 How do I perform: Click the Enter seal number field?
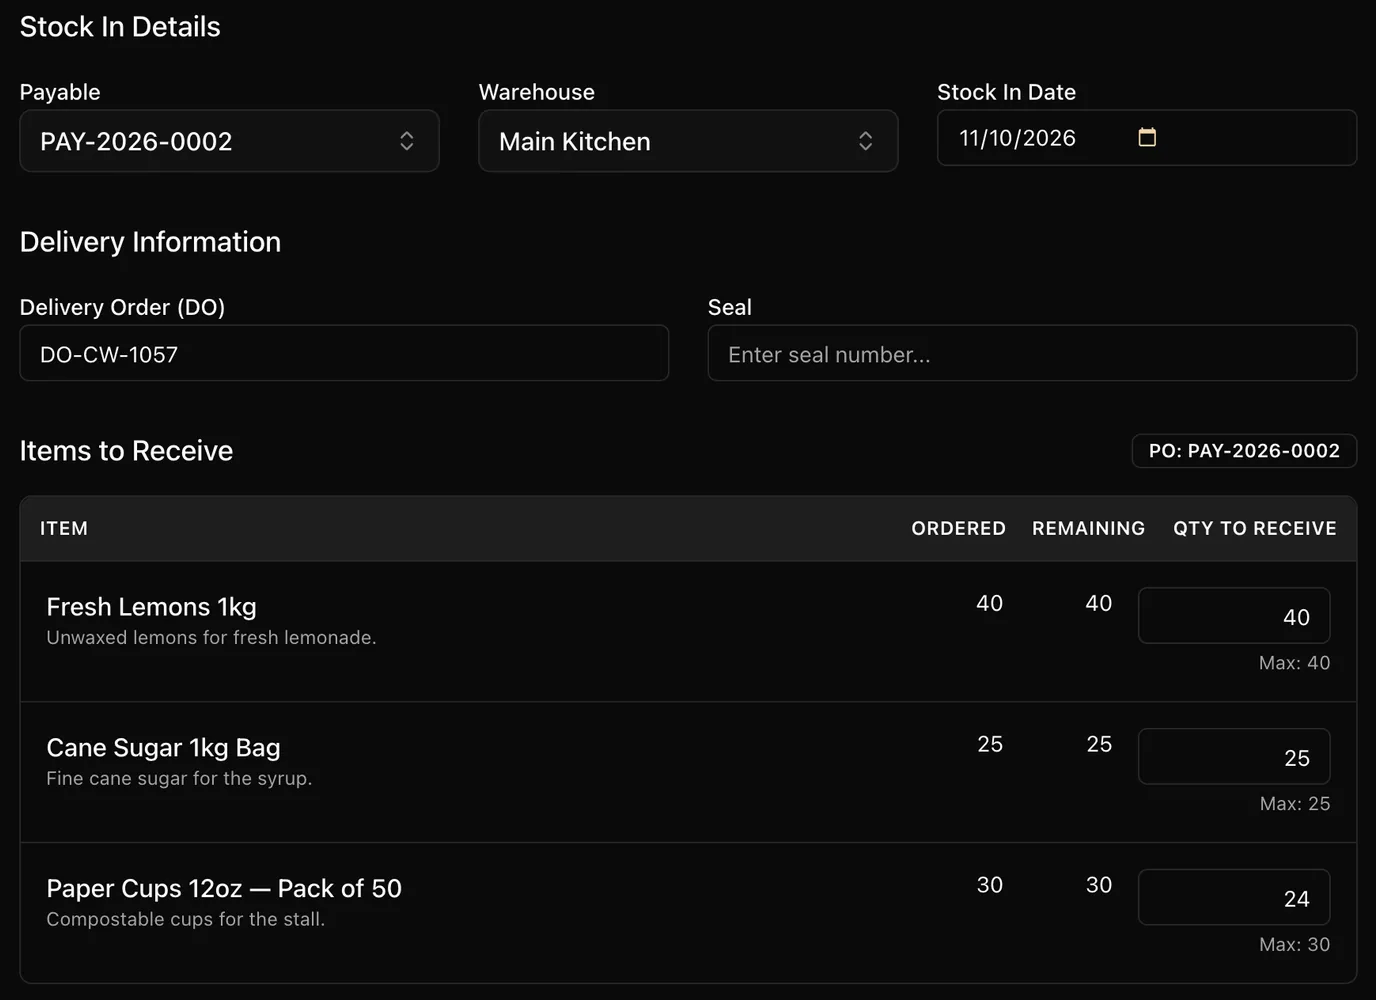(x=1032, y=353)
